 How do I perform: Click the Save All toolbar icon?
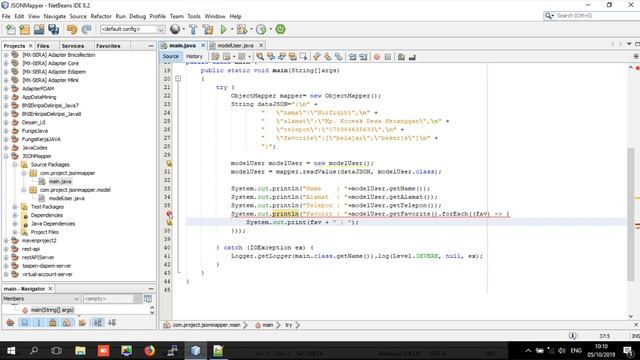pos(53,29)
